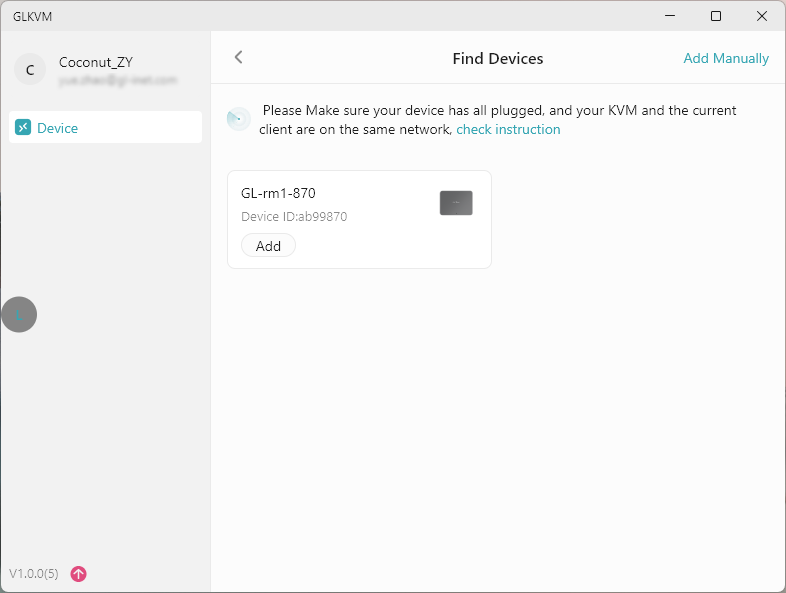This screenshot has height=593, width=786.
Task: Click the GL-rm1-870 device name
Action: [x=278, y=193]
